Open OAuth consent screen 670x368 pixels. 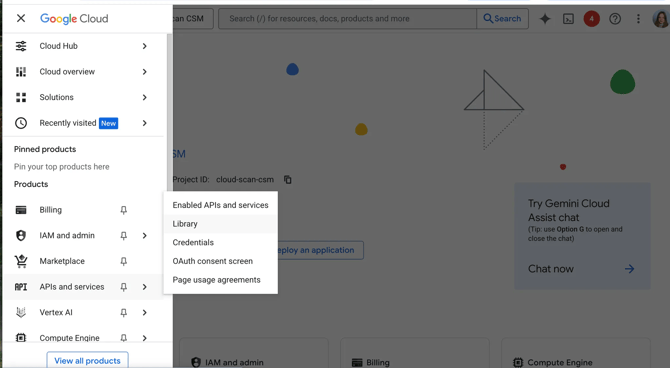[220, 261]
